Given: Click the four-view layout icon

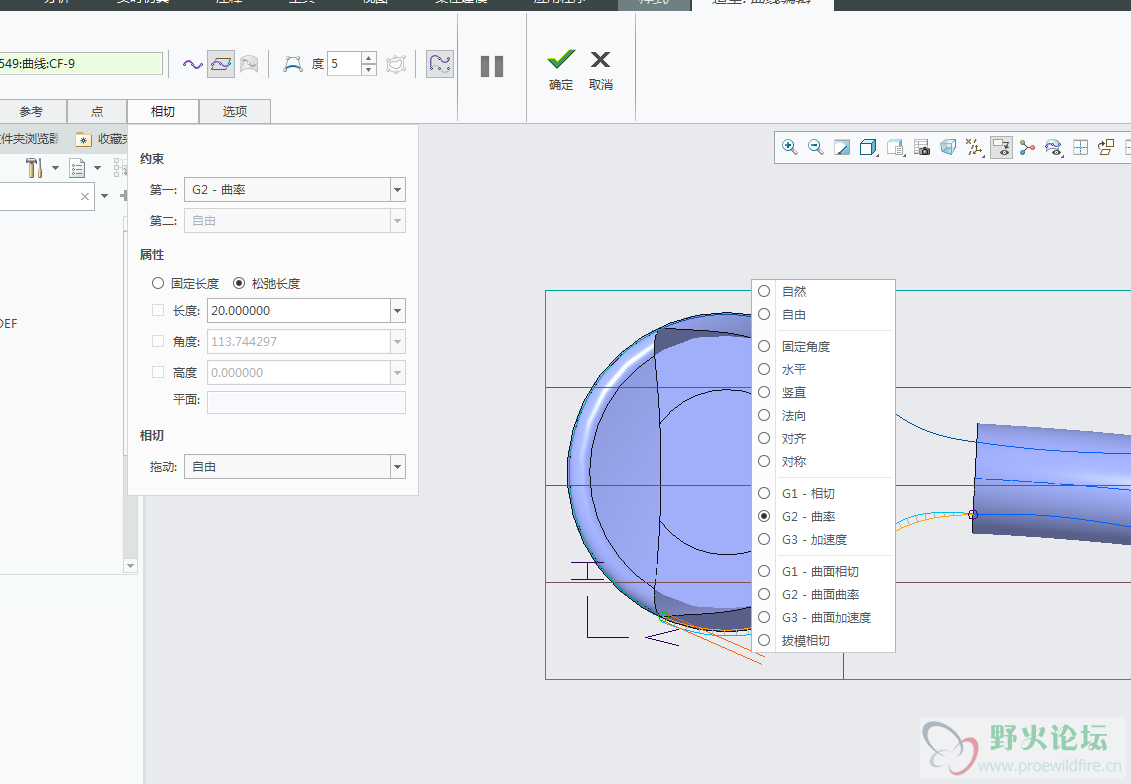Looking at the screenshot, I should tap(1081, 147).
